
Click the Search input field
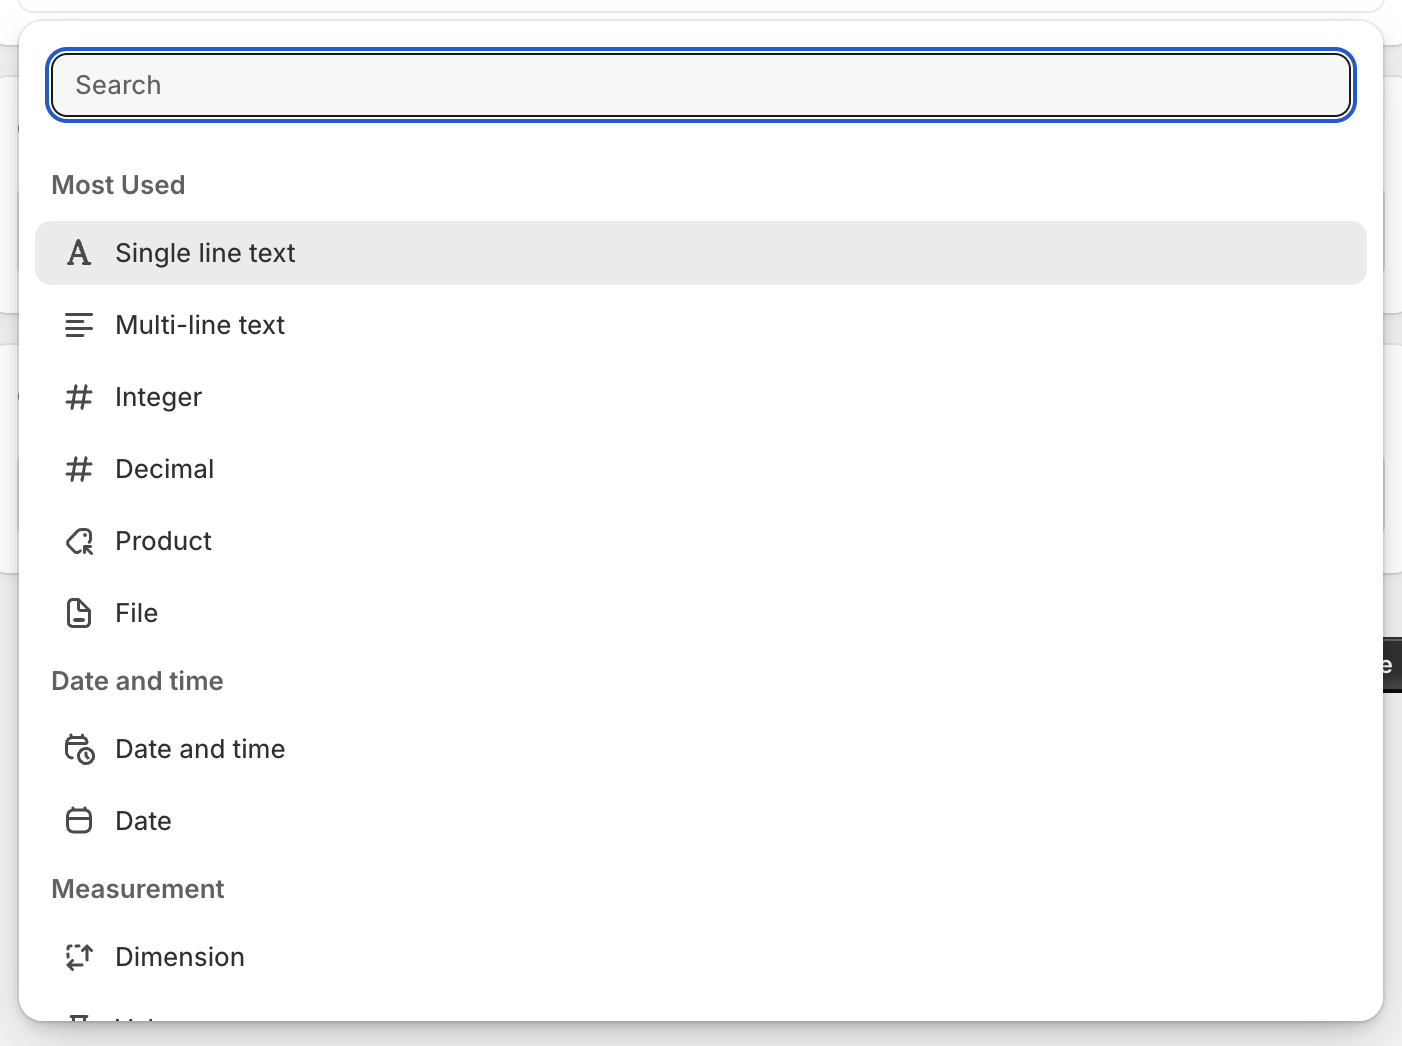700,85
